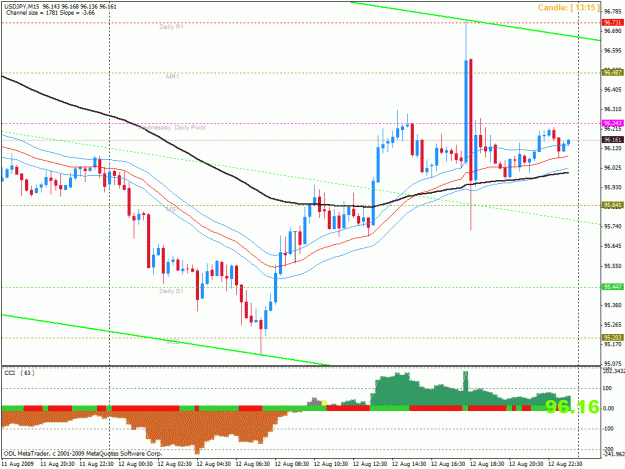Click the '11 Aug 2009' time axis label
This screenshot has height=469, width=625.
[18, 464]
